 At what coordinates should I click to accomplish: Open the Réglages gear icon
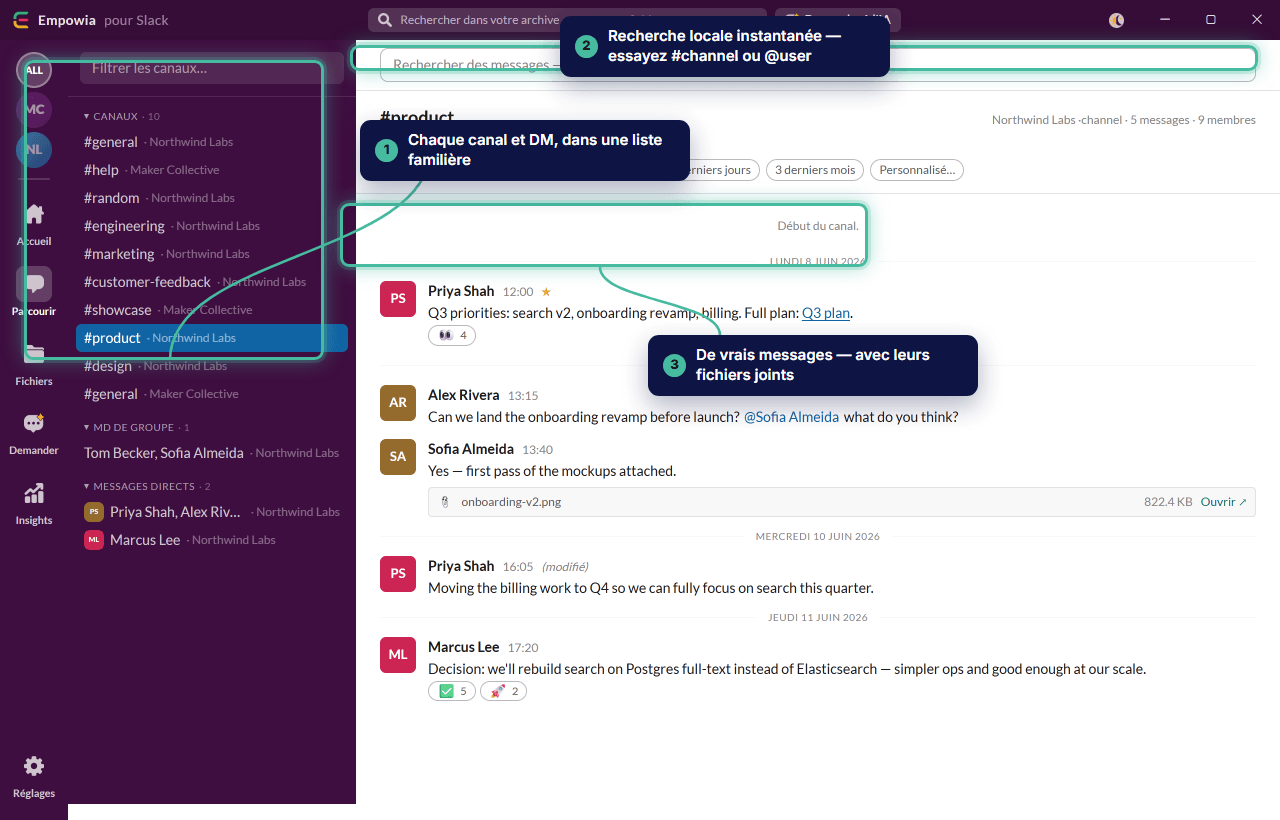34,766
